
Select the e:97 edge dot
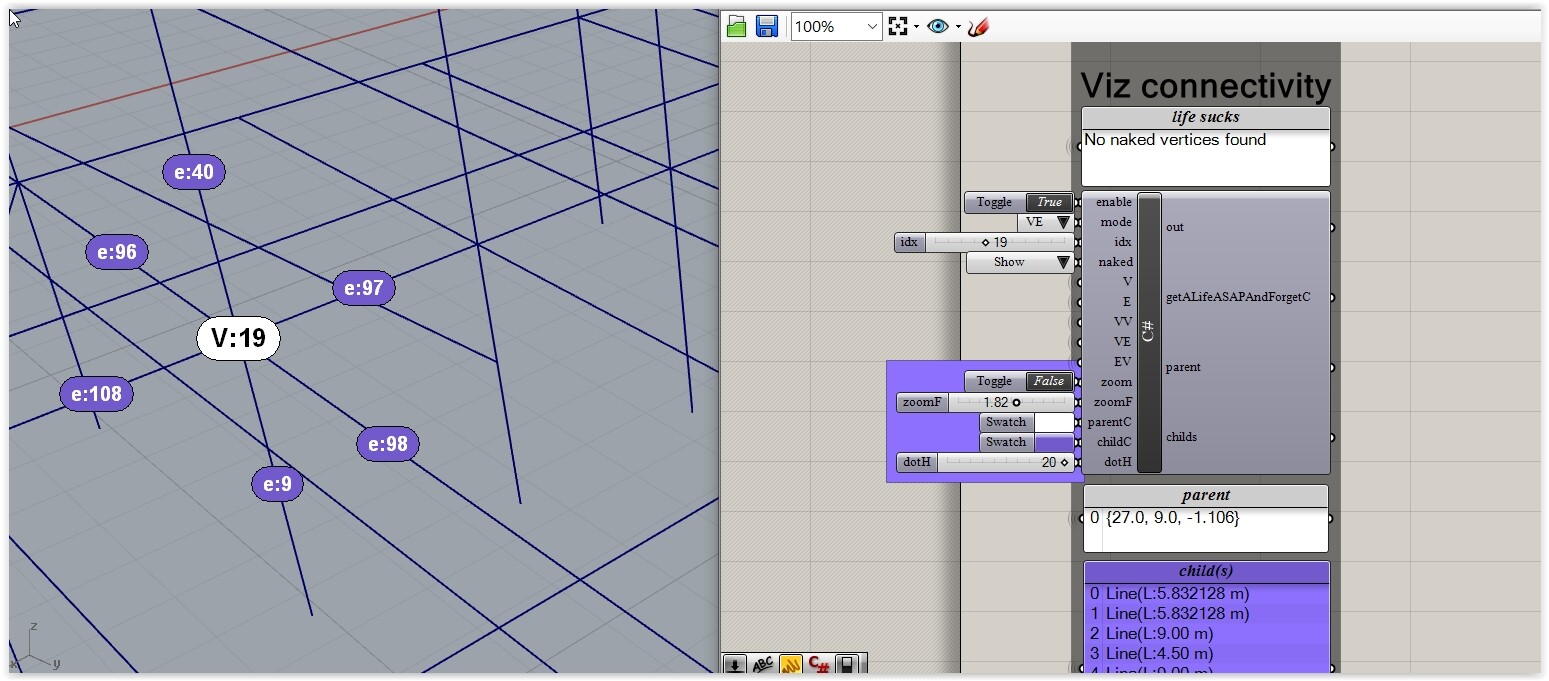364,288
